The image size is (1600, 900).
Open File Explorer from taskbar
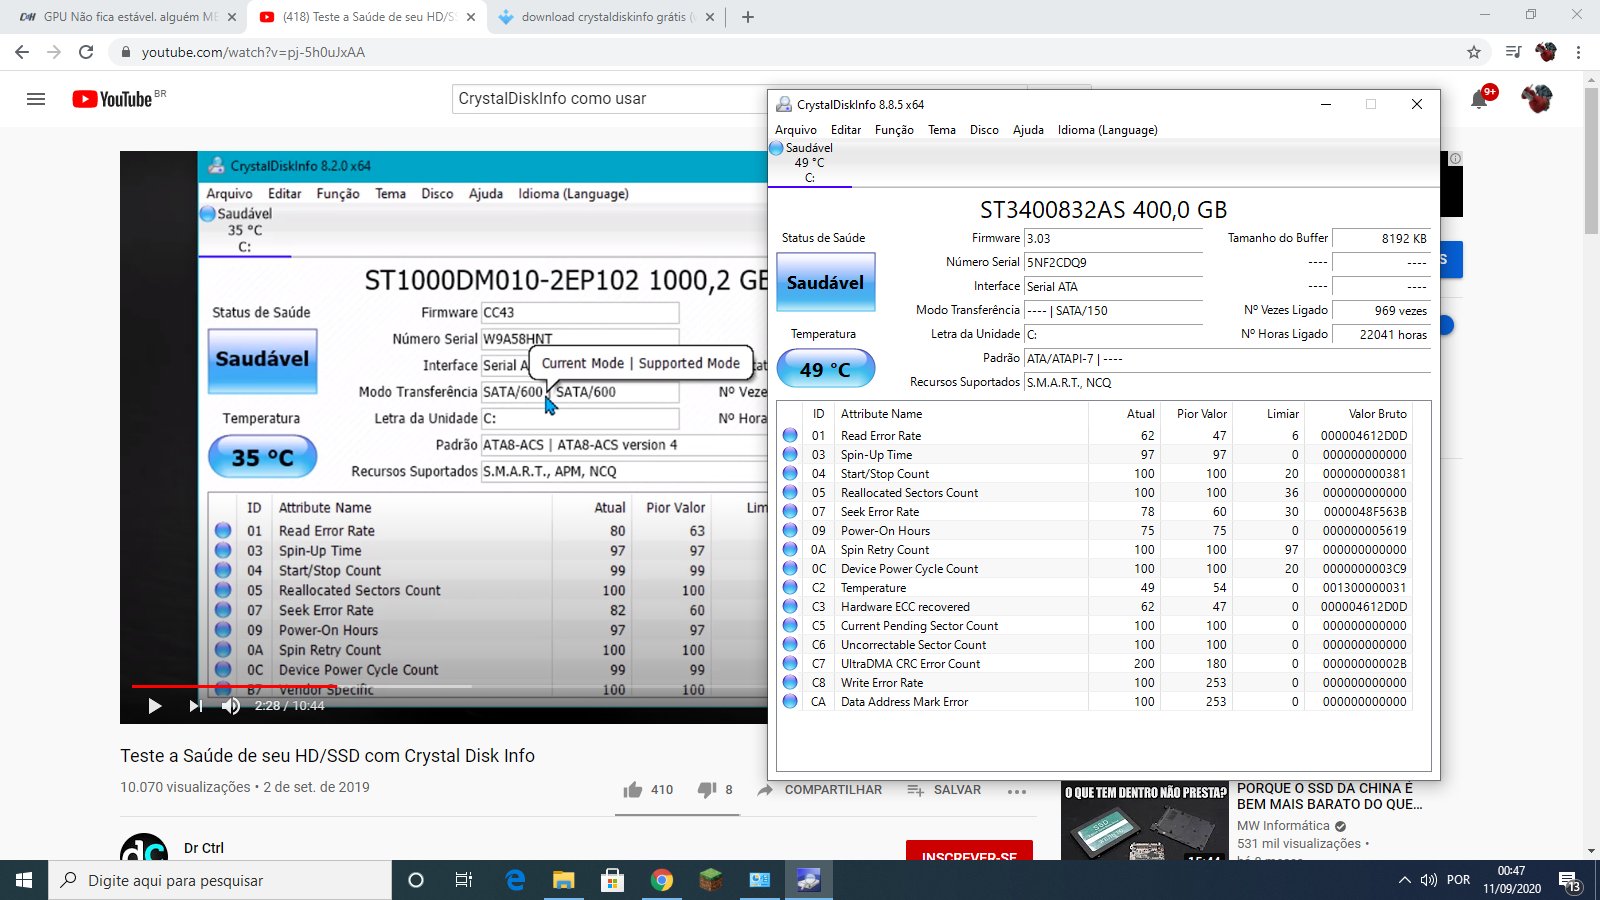[x=564, y=880]
